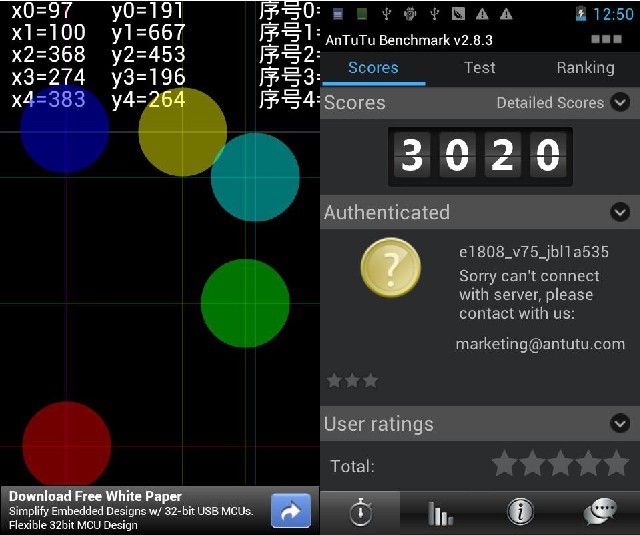Tap the Android debugging icon in status bar
The width and height of the screenshot is (640, 535).
410,14
